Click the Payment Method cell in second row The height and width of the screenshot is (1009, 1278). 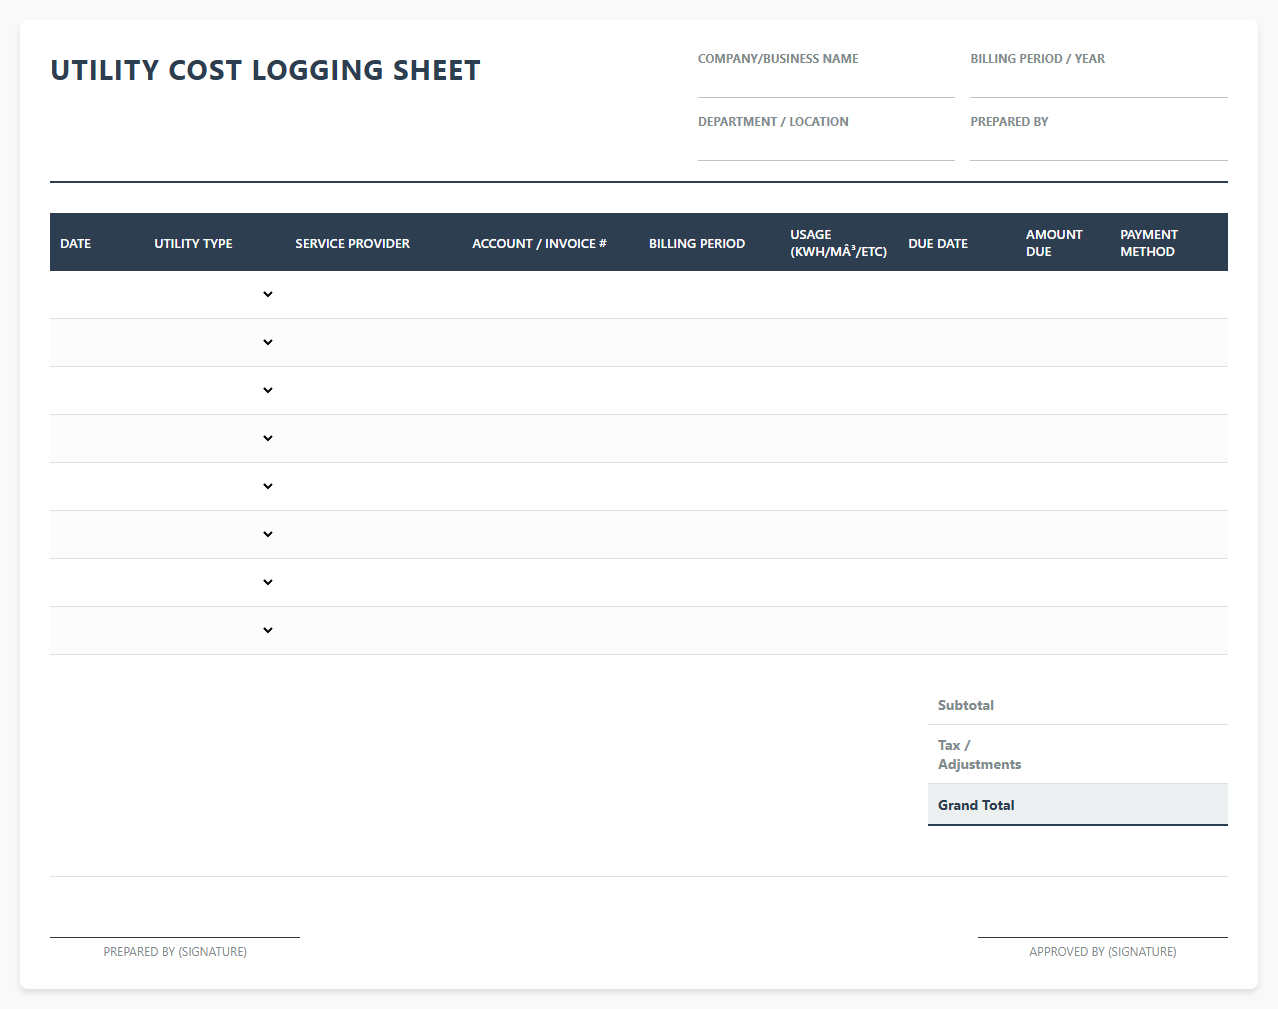coord(1169,342)
